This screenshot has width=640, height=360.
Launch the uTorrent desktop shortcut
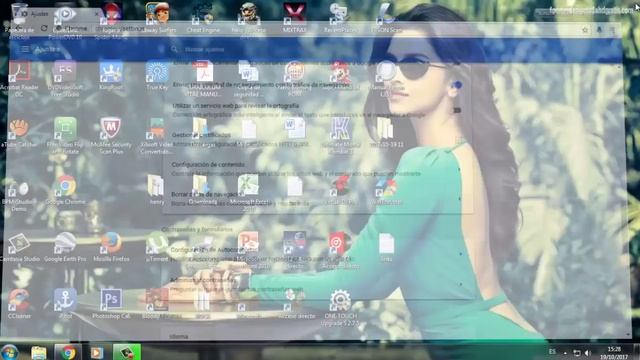[157, 247]
